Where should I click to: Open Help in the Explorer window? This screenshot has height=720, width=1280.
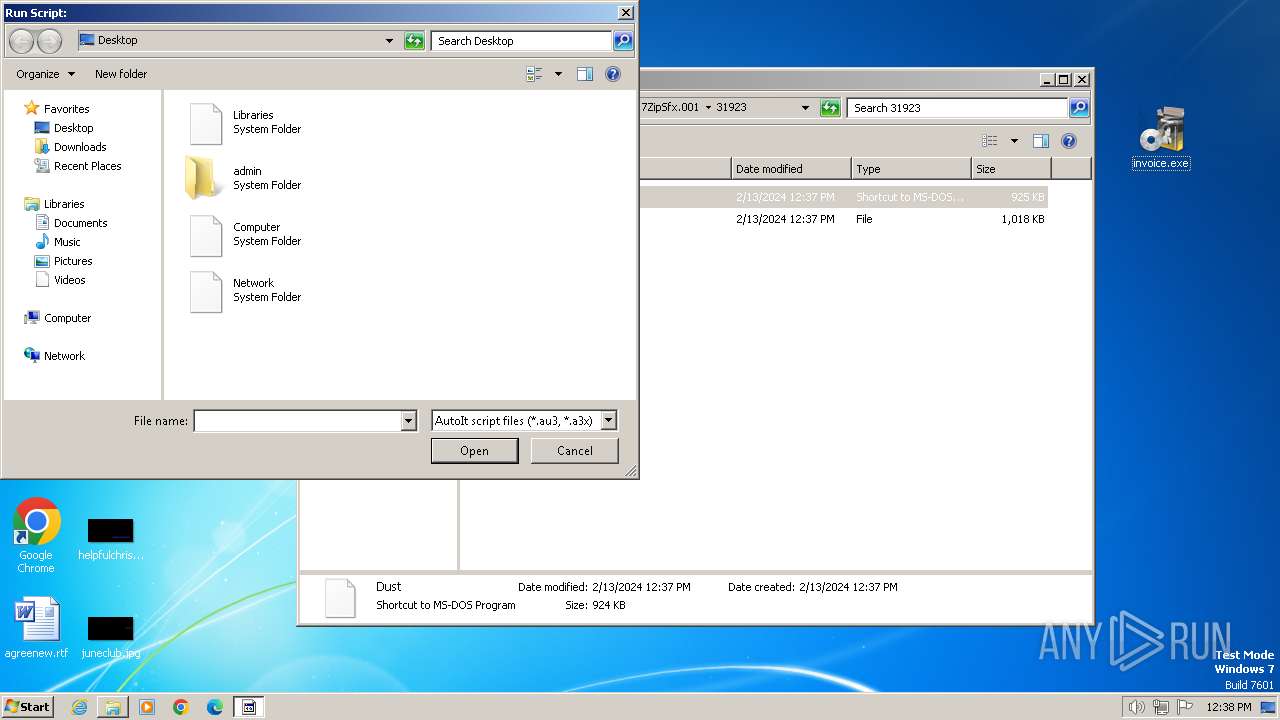(x=1069, y=141)
